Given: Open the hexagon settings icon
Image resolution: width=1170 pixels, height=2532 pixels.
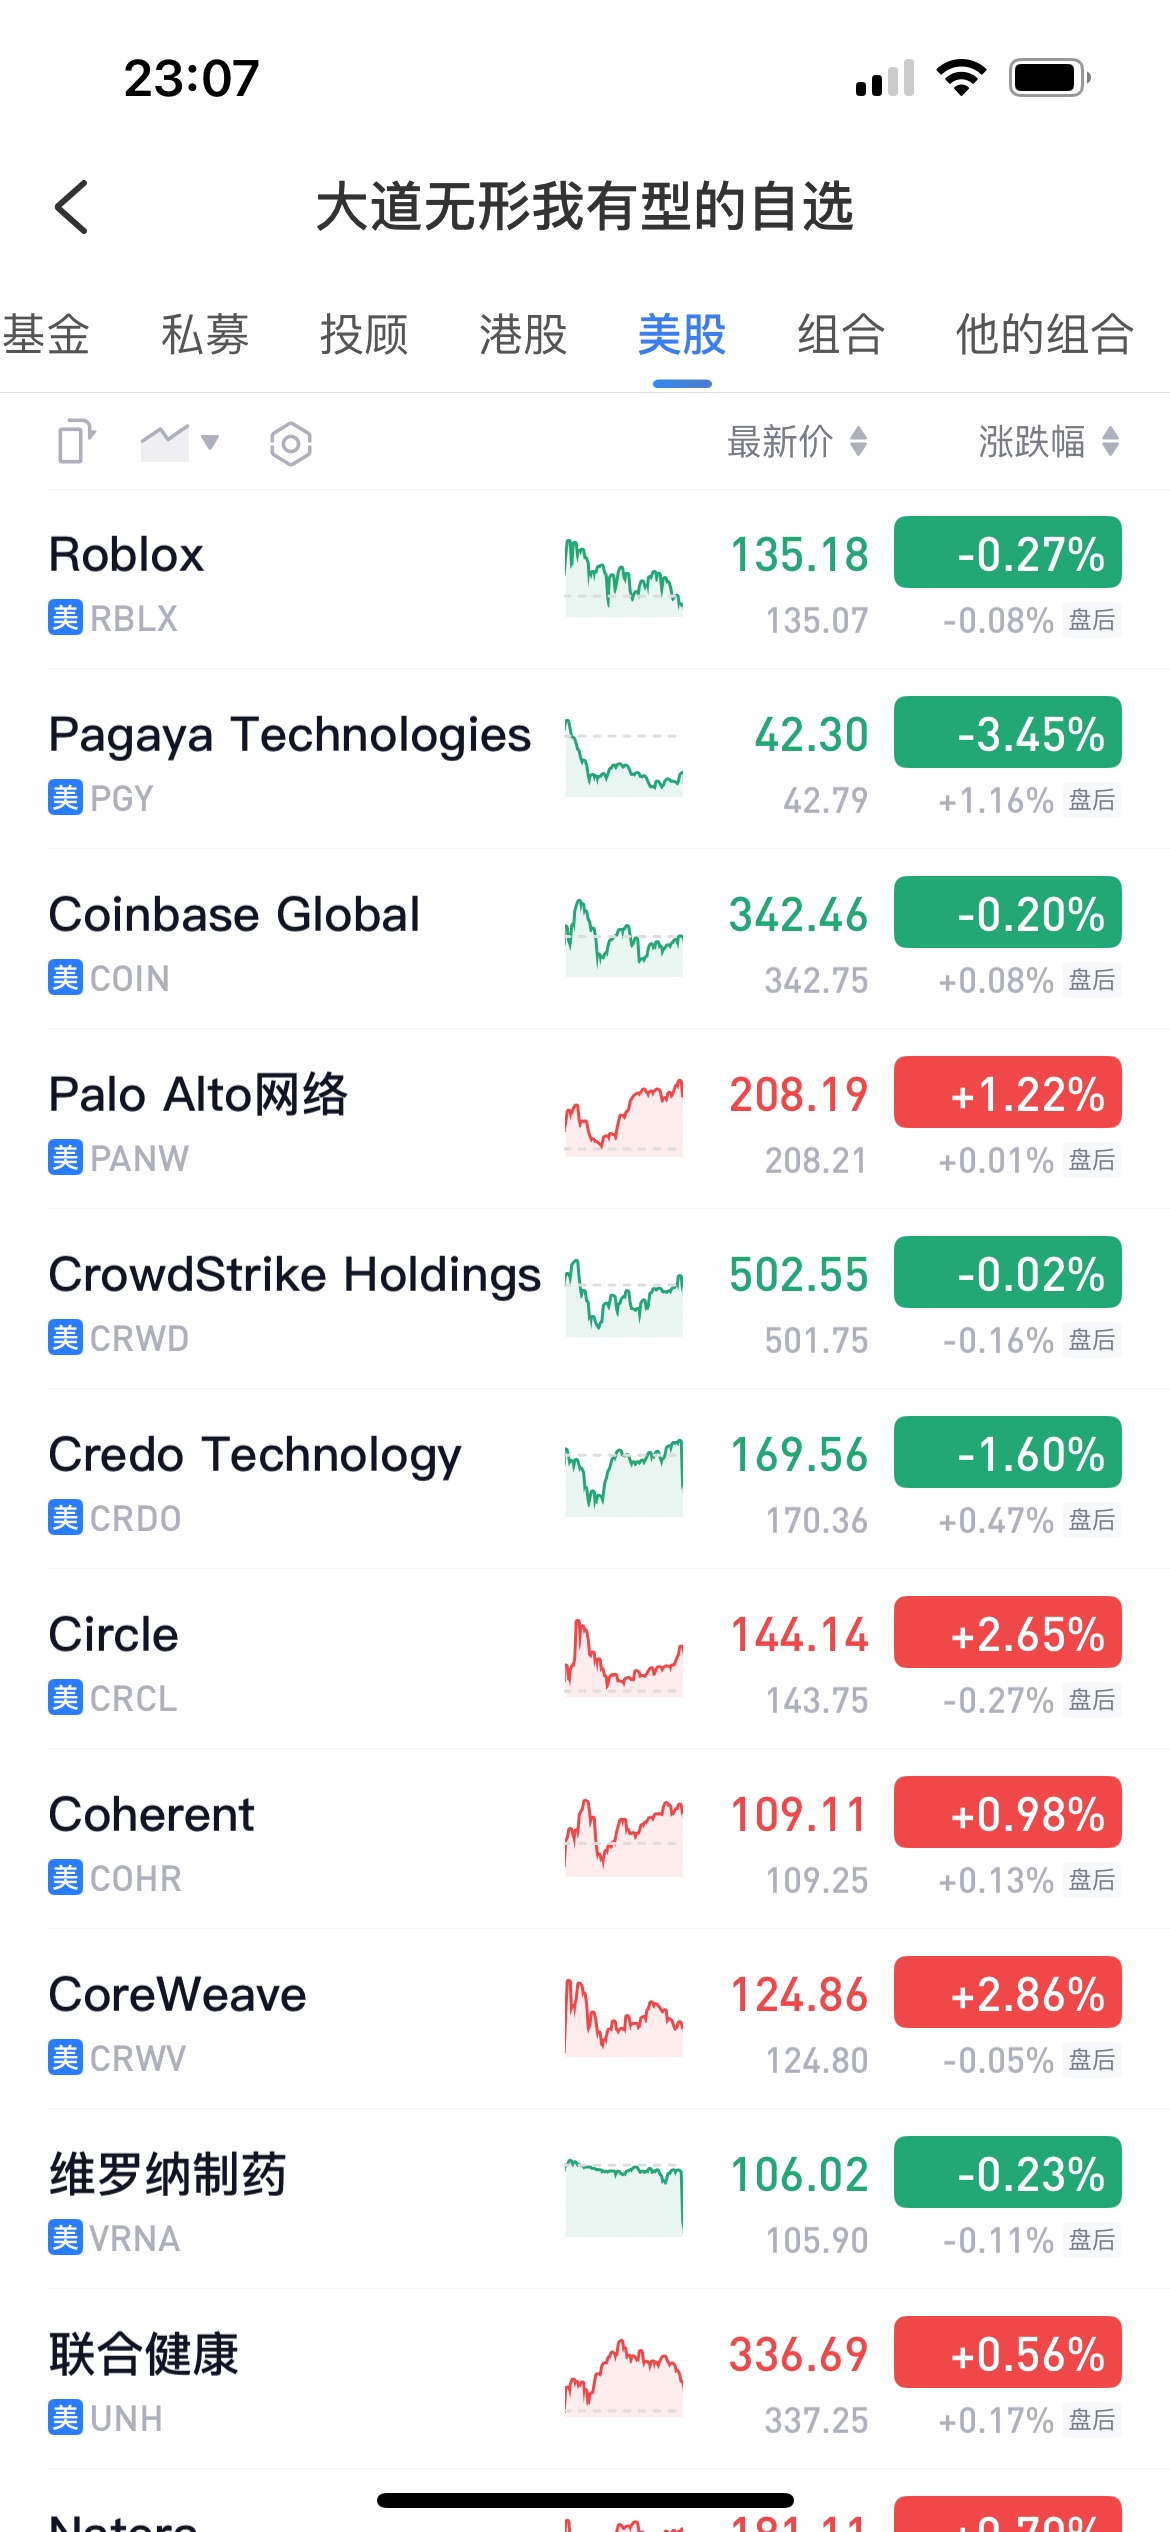Looking at the screenshot, I should [x=291, y=443].
